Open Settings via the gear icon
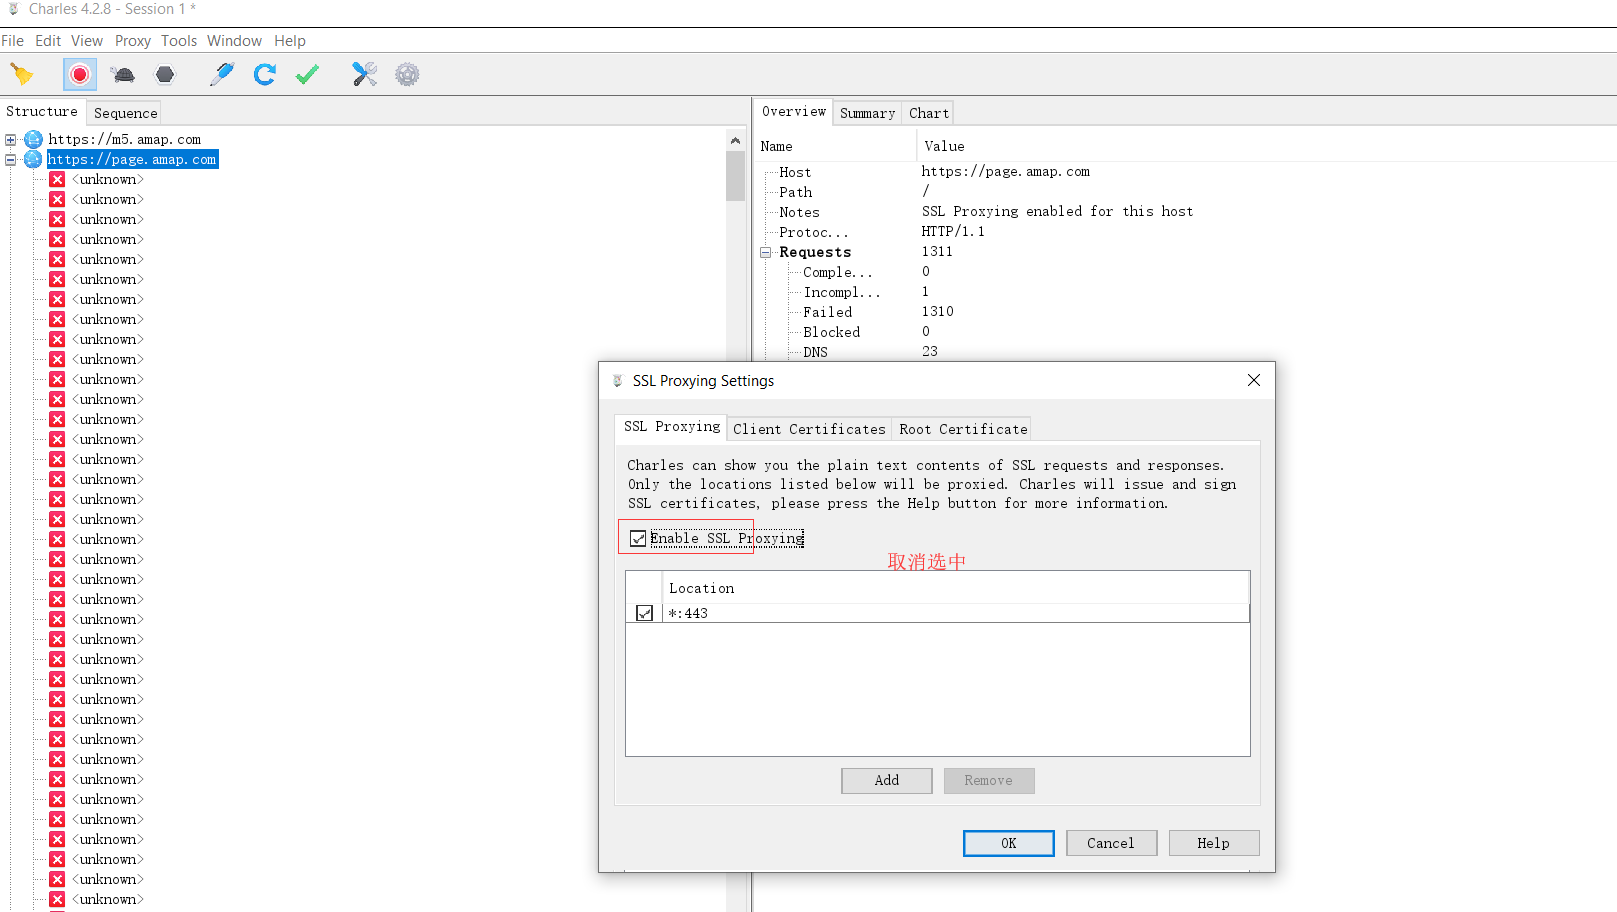Image resolution: width=1617 pixels, height=912 pixels. point(407,75)
